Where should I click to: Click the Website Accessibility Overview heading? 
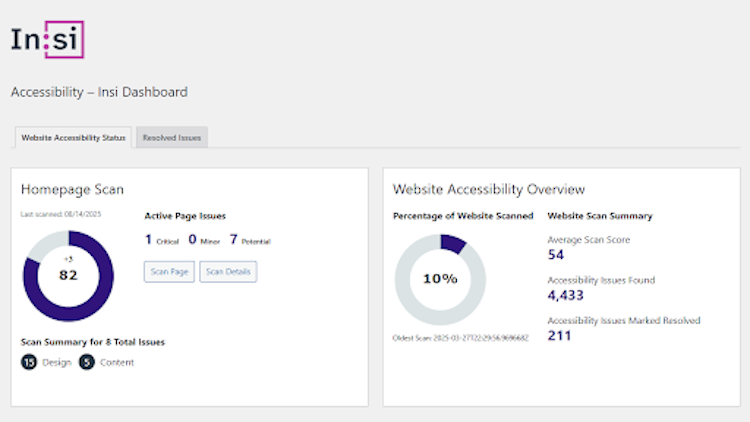(488, 189)
